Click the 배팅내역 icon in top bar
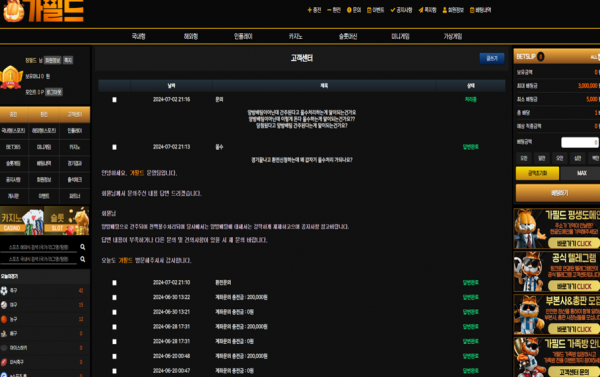600x377 pixels. coord(472,10)
